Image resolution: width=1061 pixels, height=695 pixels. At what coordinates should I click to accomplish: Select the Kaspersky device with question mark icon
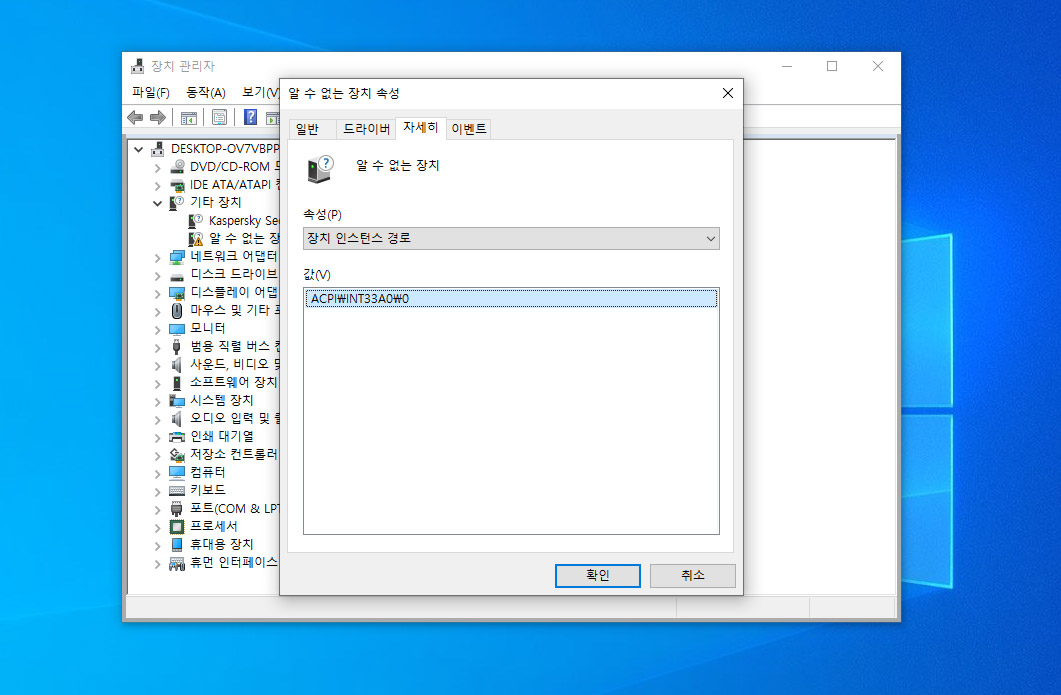[196, 220]
